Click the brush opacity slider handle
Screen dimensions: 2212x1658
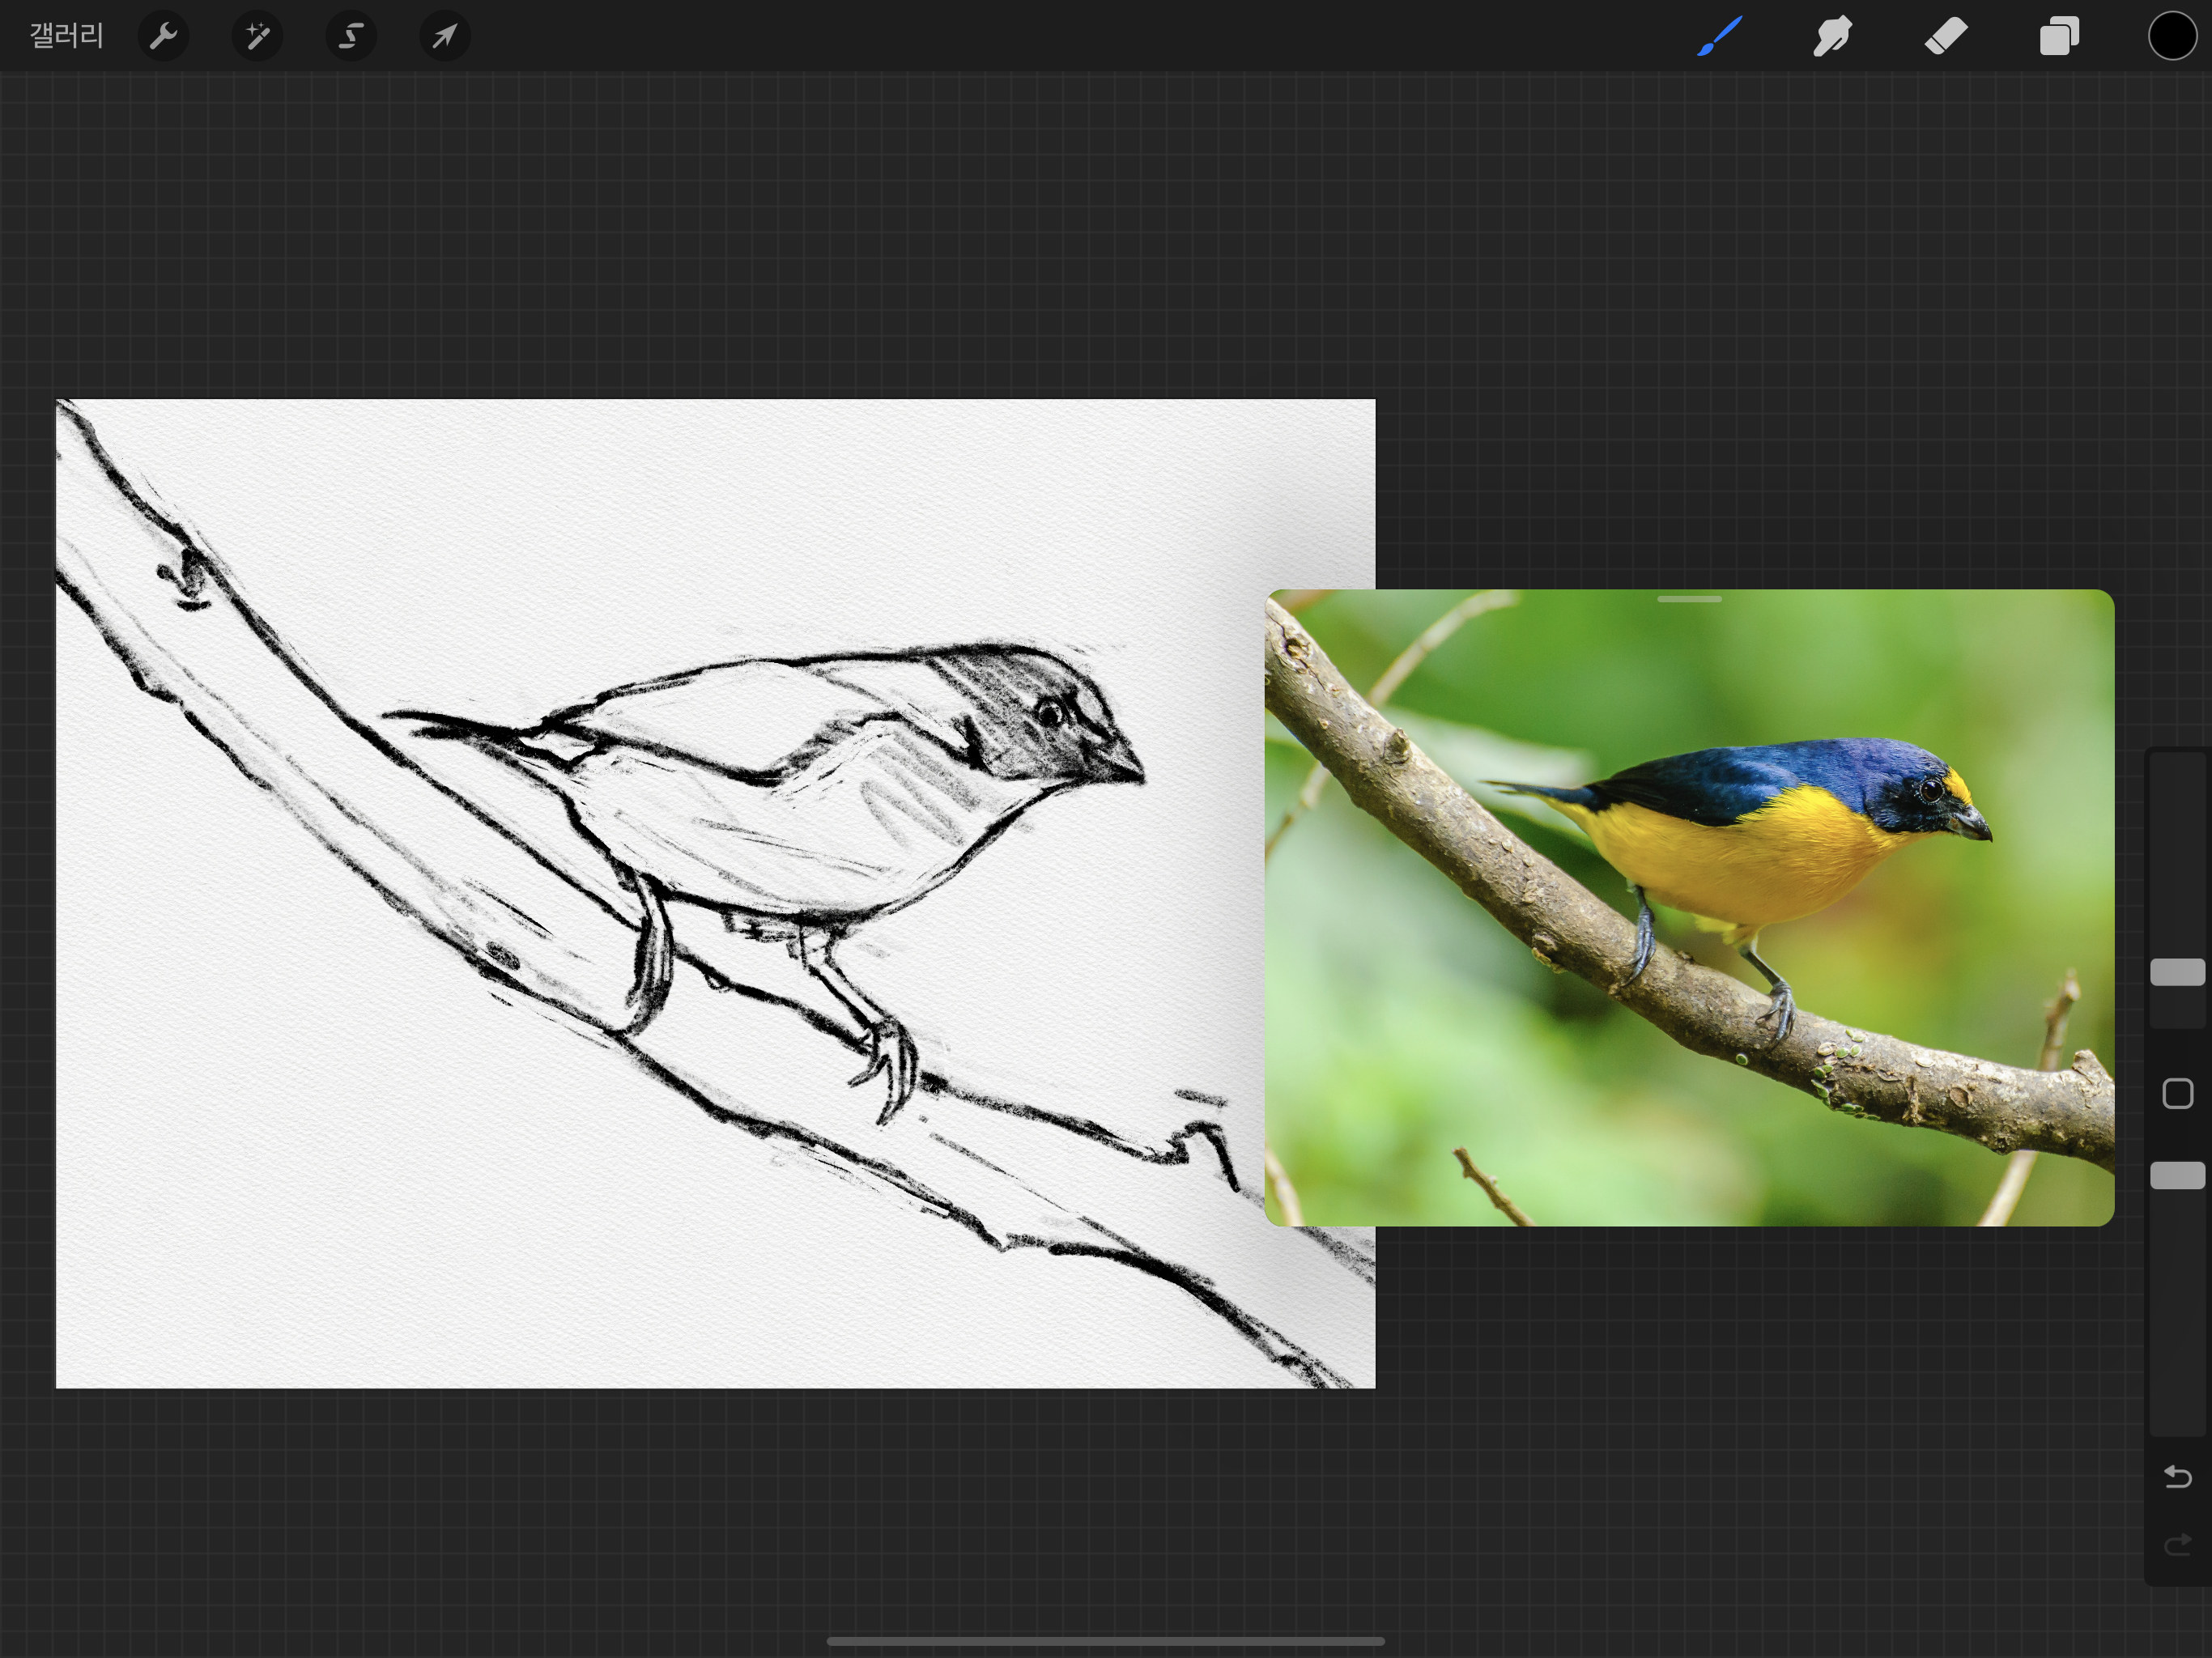point(2177,1175)
